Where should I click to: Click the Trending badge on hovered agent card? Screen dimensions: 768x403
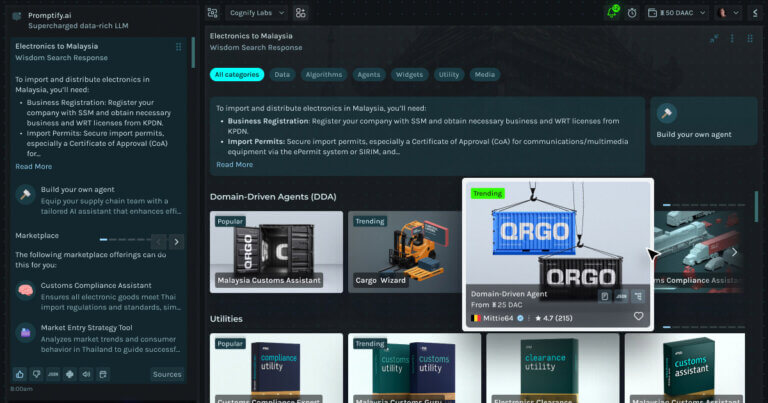click(487, 193)
